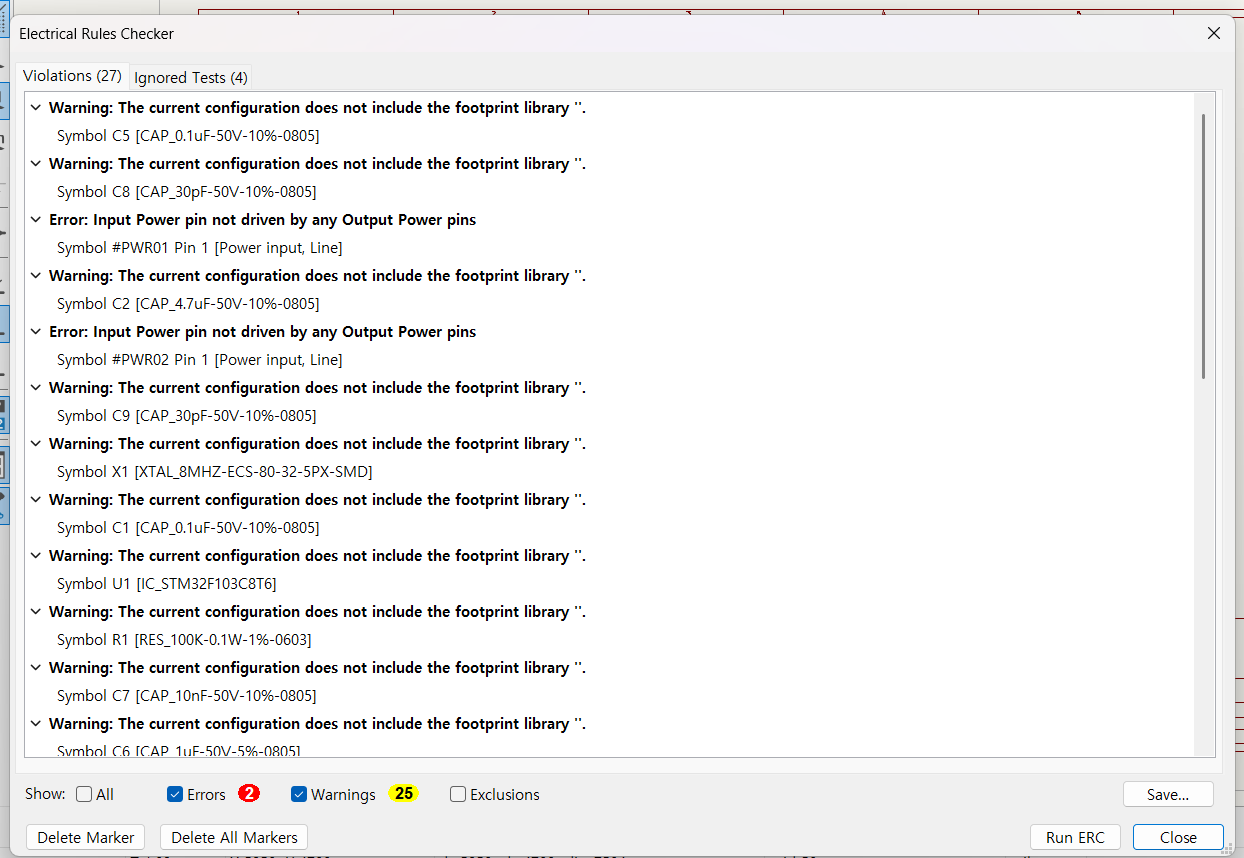Collapse the warning above Symbol R1

tap(36, 612)
